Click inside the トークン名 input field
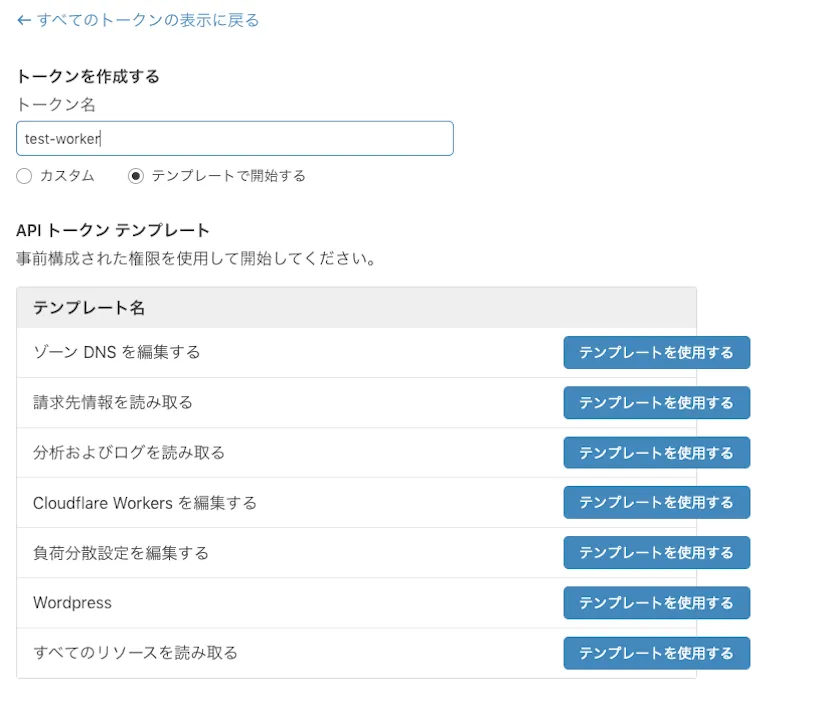This screenshot has height=715, width=818. coord(234,138)
